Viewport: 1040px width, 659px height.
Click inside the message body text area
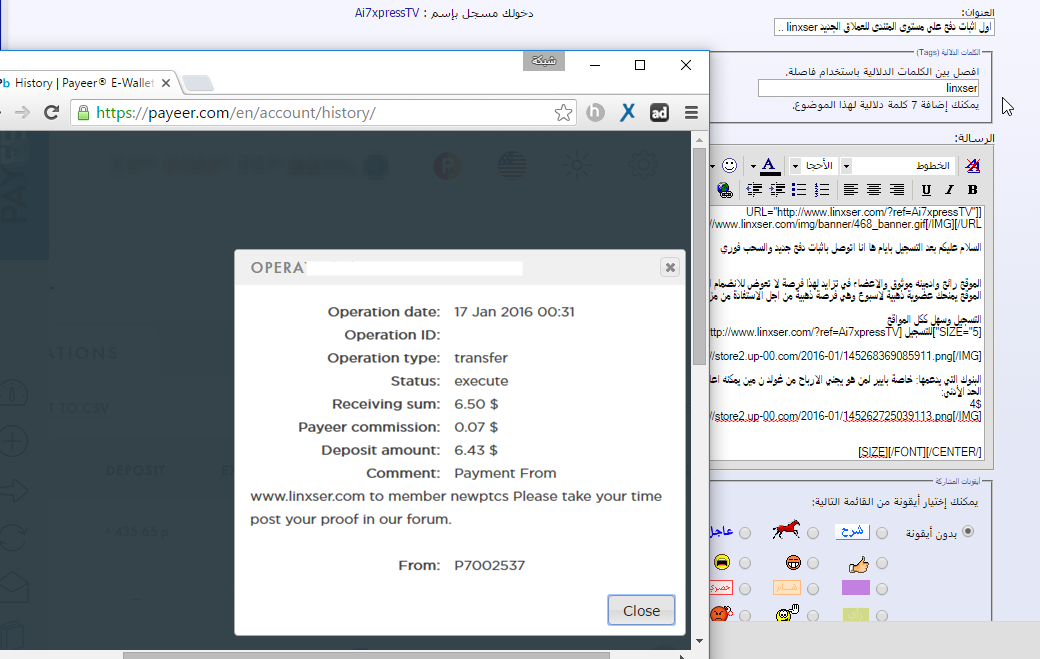(x=846, y=332)
